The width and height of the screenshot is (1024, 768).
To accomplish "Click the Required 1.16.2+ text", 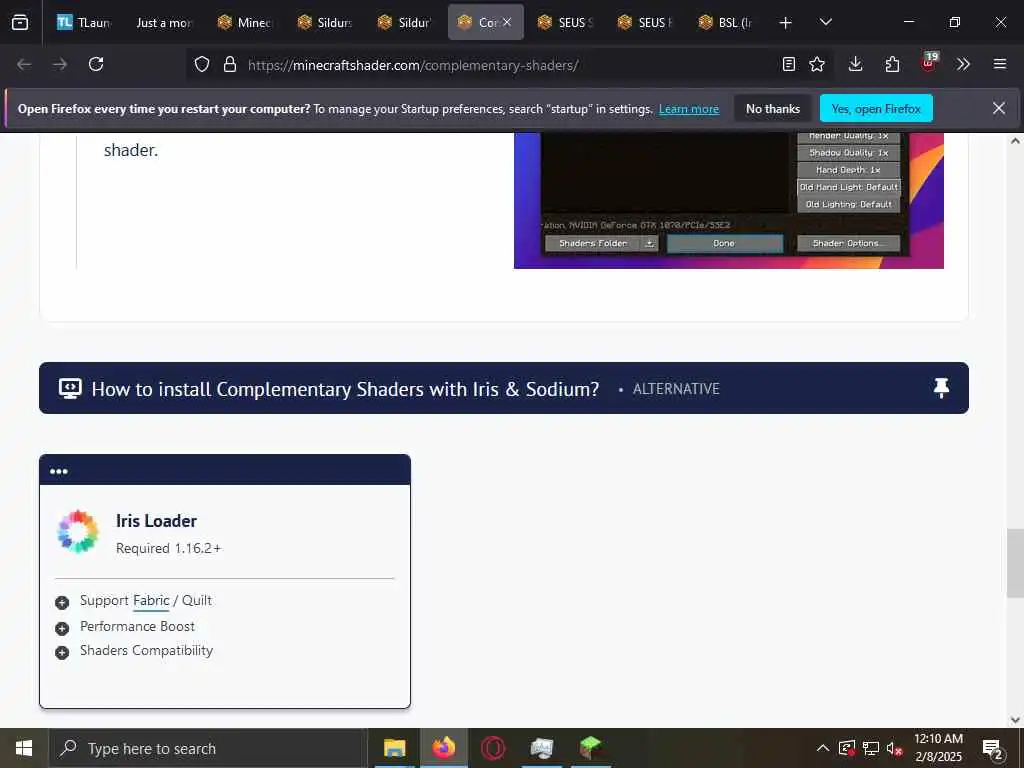I will [x=168, y=548].
